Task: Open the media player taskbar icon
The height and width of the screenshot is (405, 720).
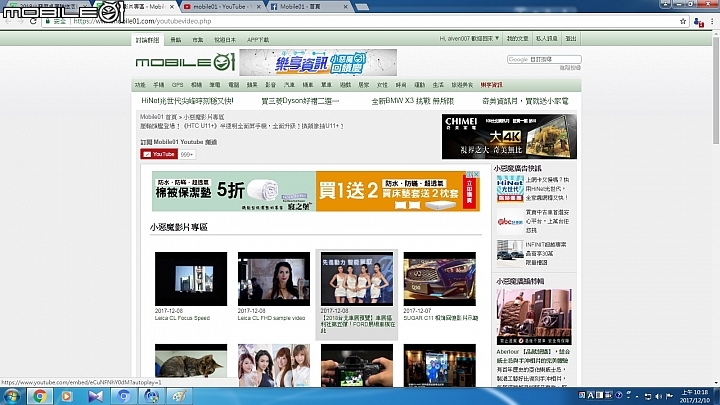Action: pos(67,396)
